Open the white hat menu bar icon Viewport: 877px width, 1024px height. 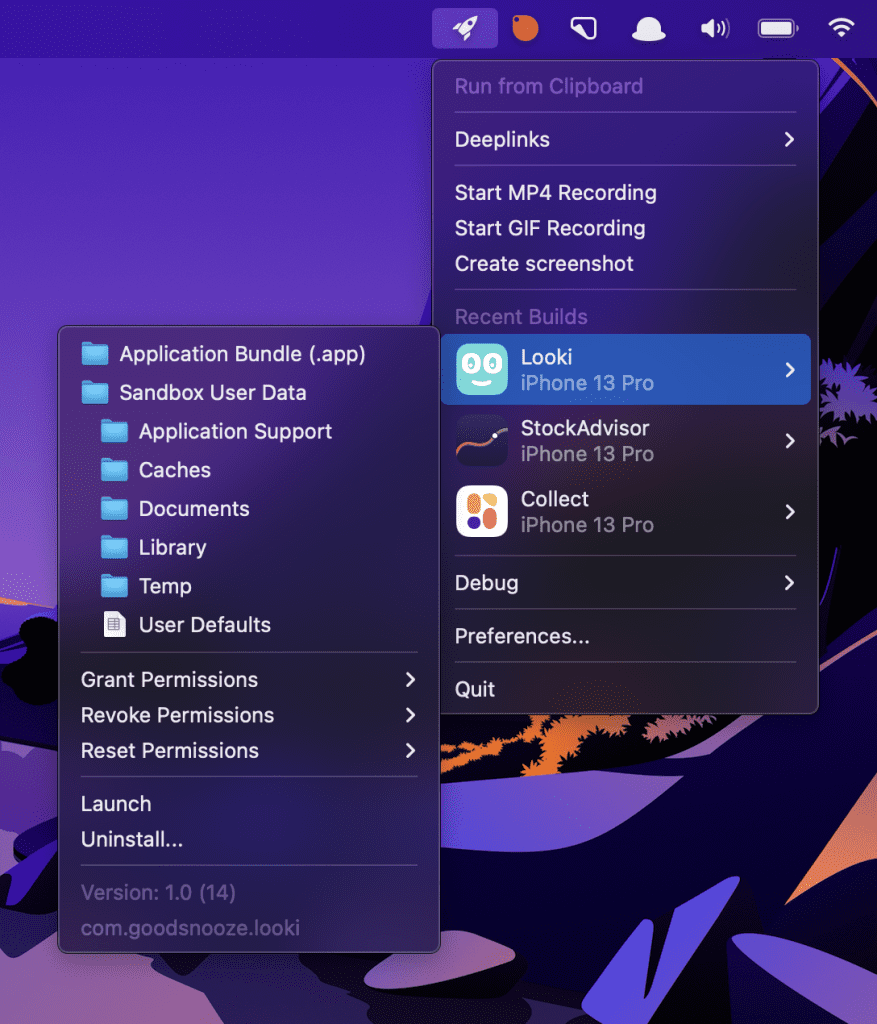point(648,29)
